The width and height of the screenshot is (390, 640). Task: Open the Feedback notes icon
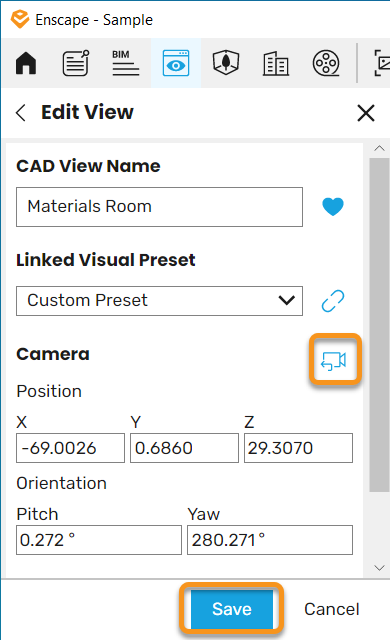pos(76,63)
